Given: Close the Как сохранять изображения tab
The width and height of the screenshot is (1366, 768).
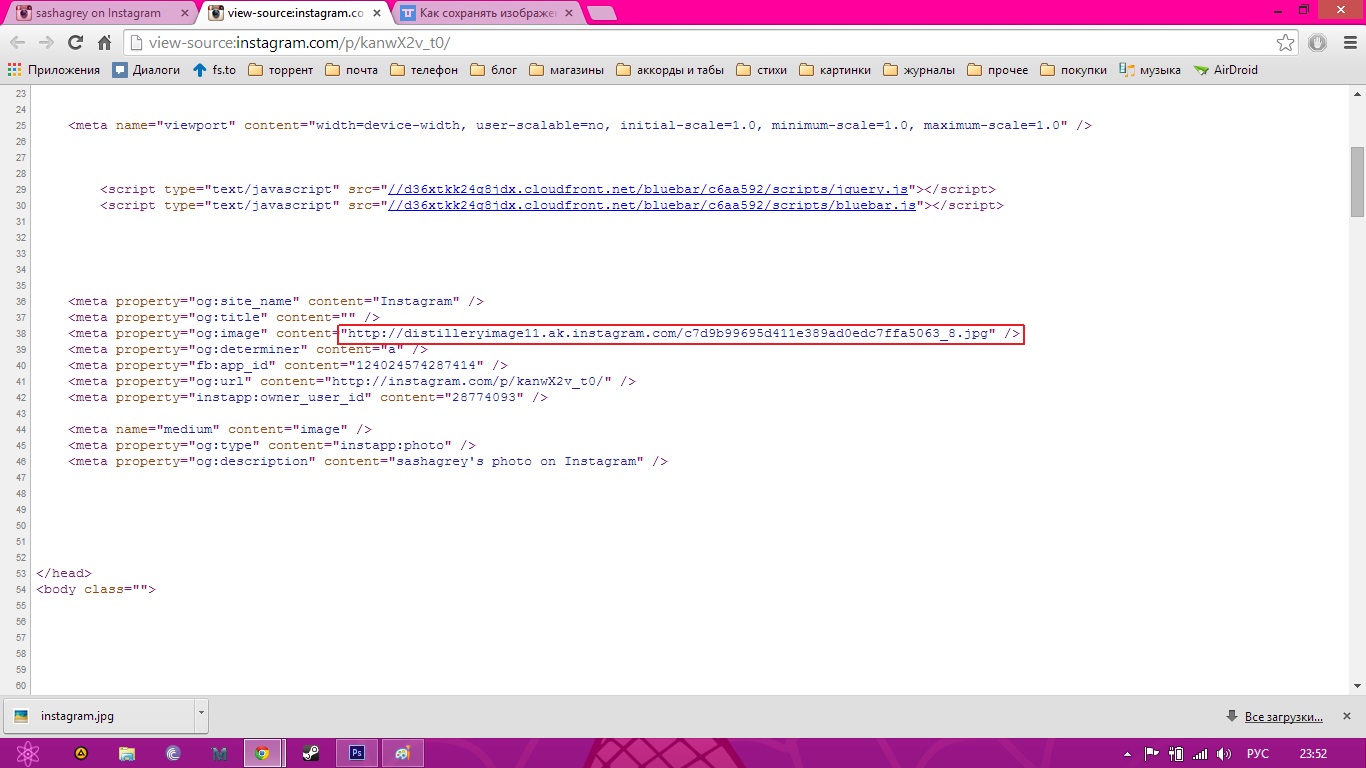Looking at the screenshot, I should tap(568, 13).
